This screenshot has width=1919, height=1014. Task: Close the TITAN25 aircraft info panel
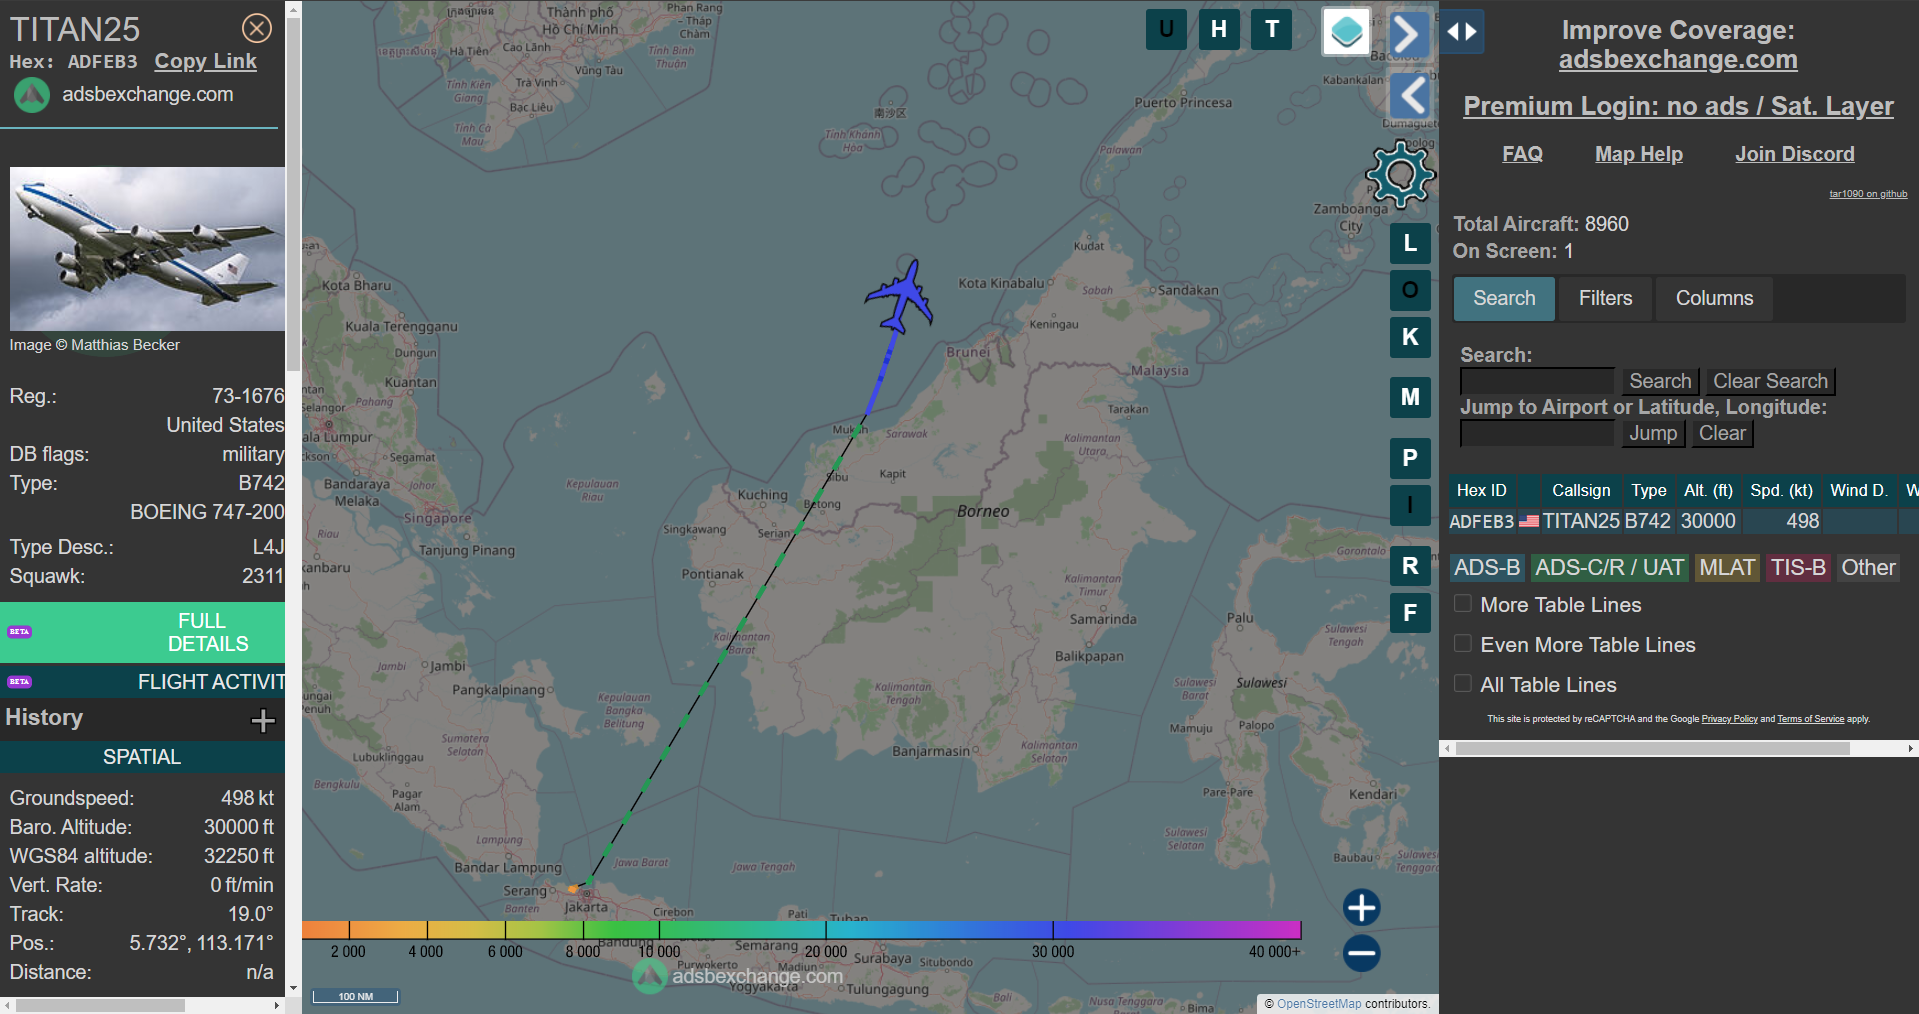[x=257, y=28]
